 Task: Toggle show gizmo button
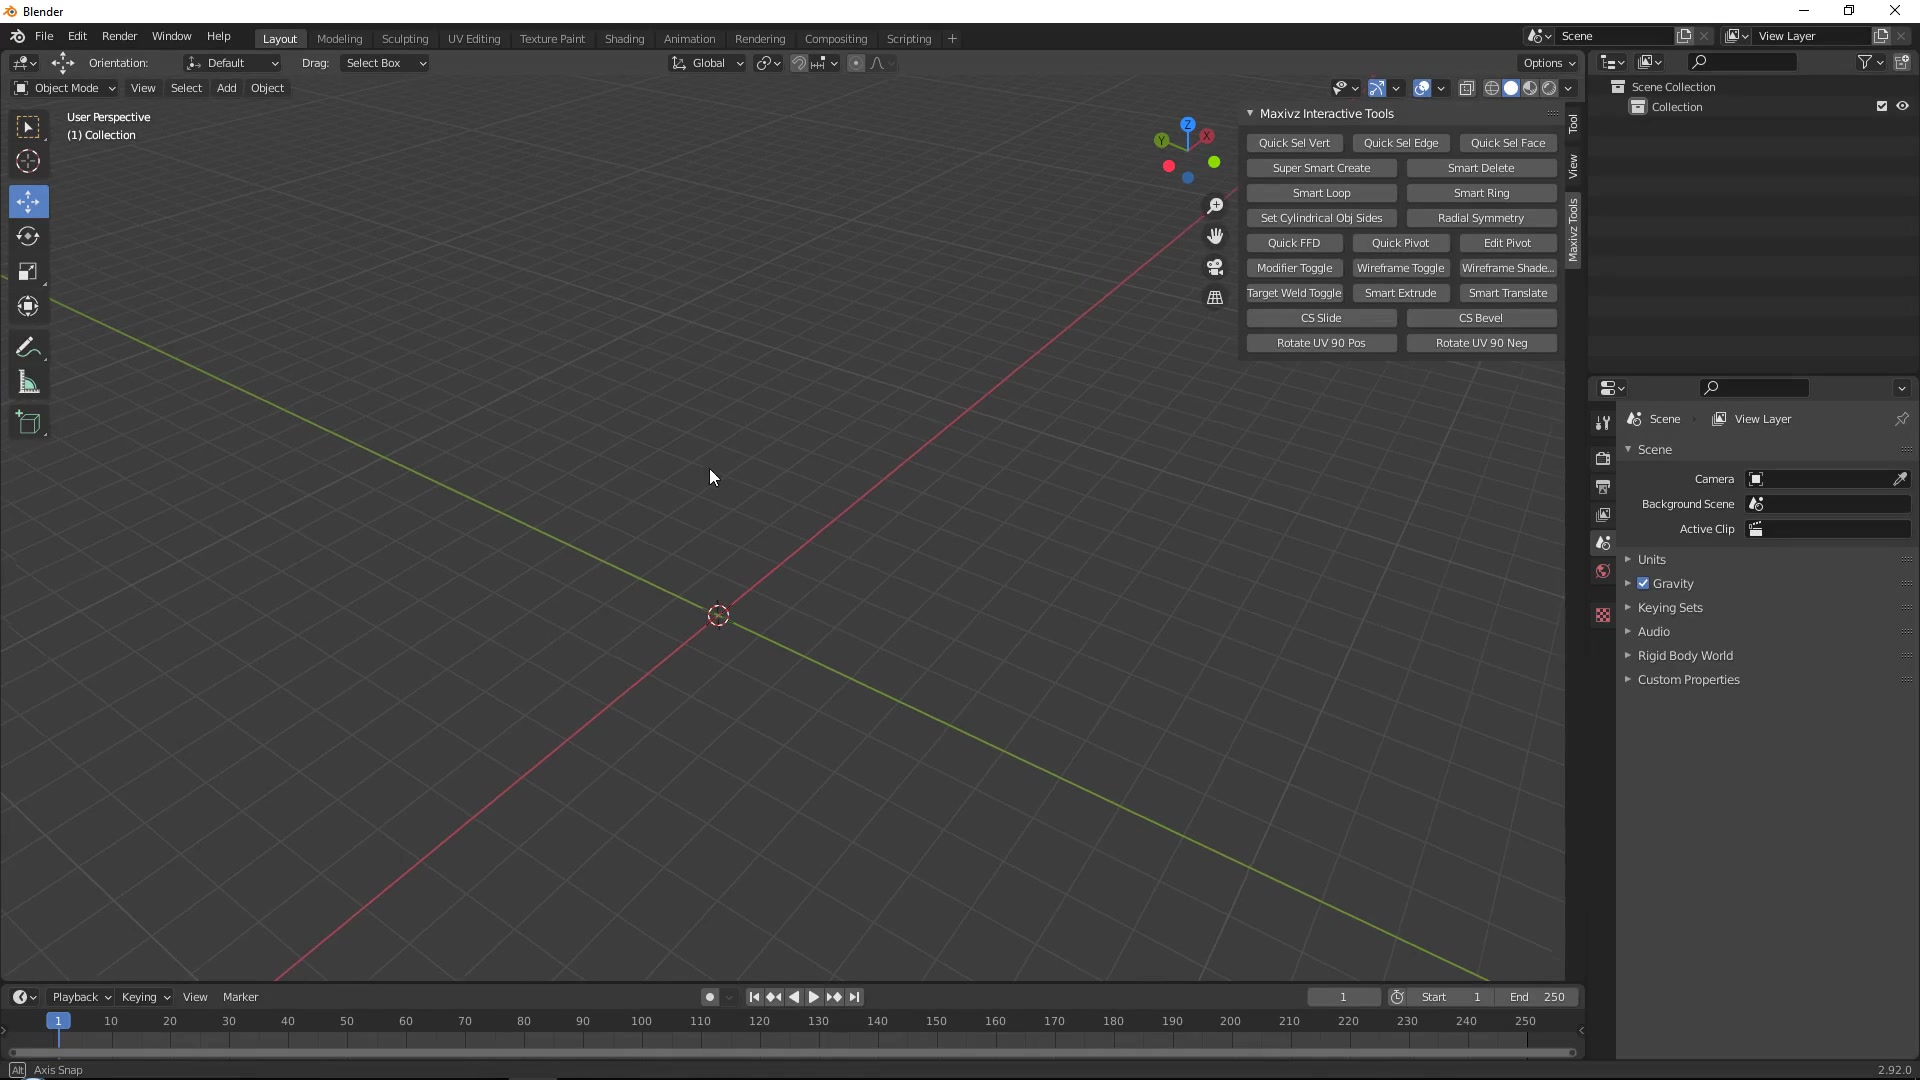coord(1377,88)
